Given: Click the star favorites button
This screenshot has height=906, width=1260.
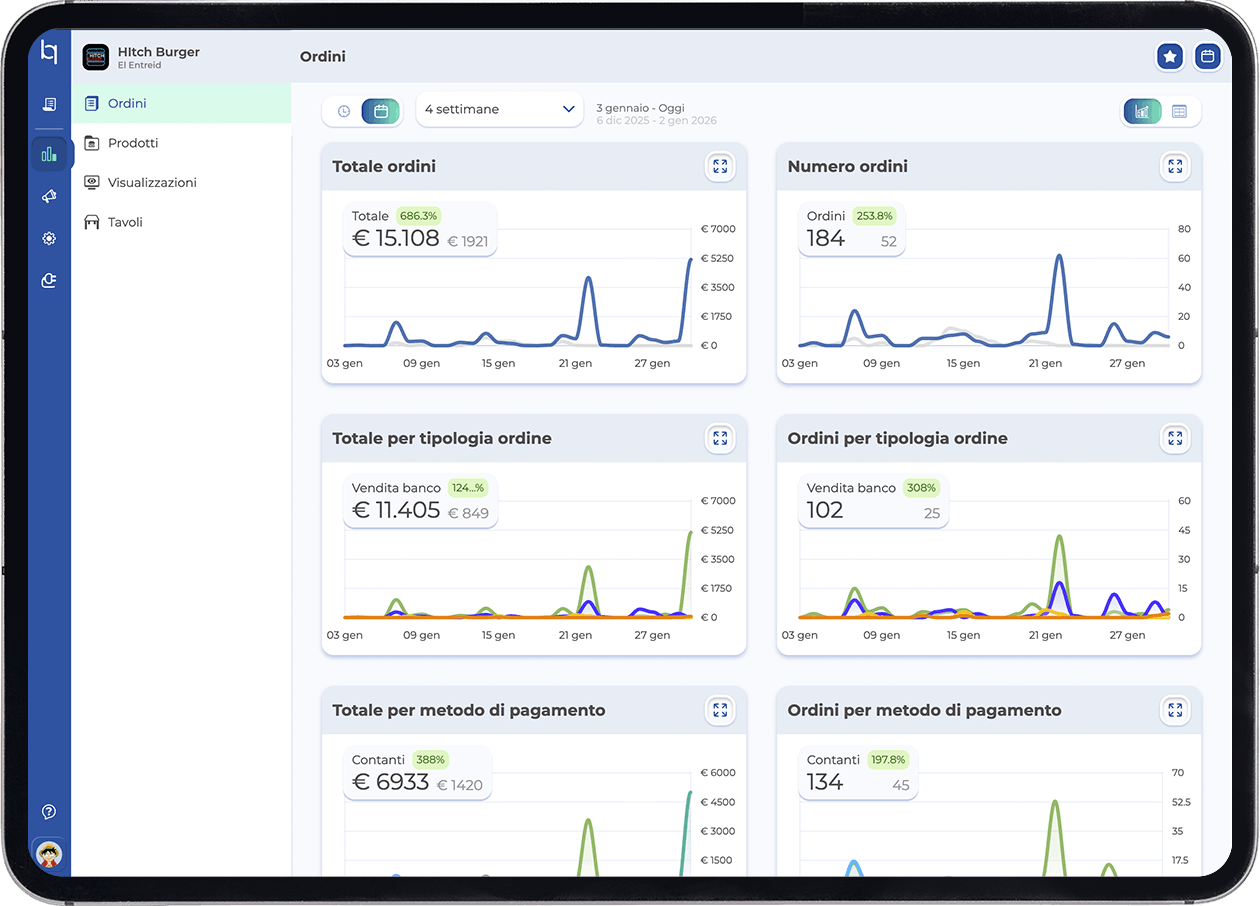Looking at the screenshot, I should (x=1170, y=57).
